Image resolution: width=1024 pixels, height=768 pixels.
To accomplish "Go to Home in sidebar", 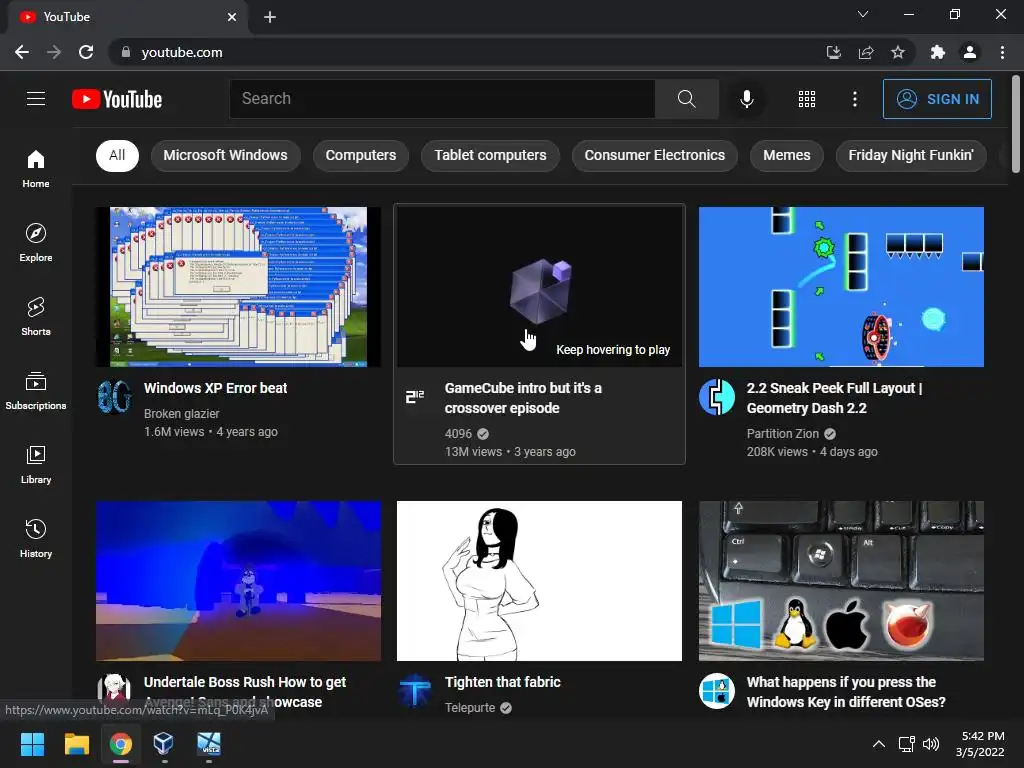I will [x=36, y=168].
